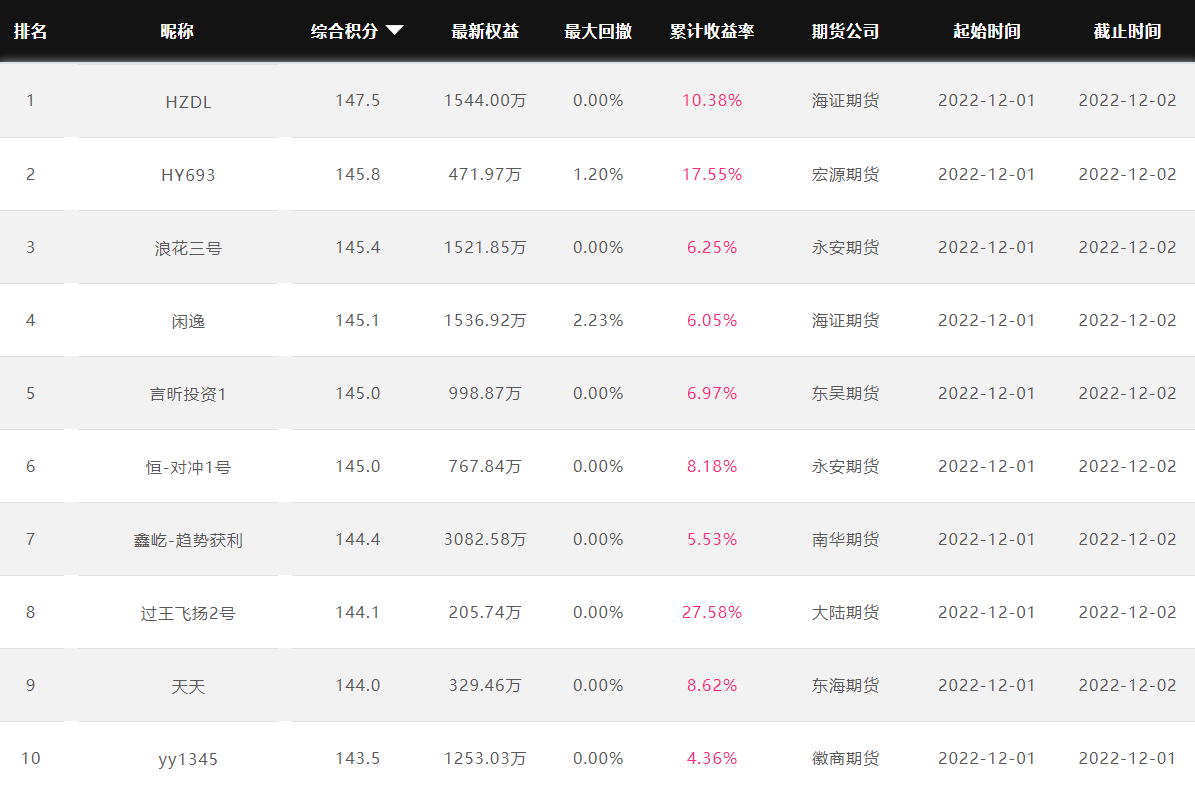Click rank number 1
This screenshot has width=1195, height=791.
click(30, 101)
